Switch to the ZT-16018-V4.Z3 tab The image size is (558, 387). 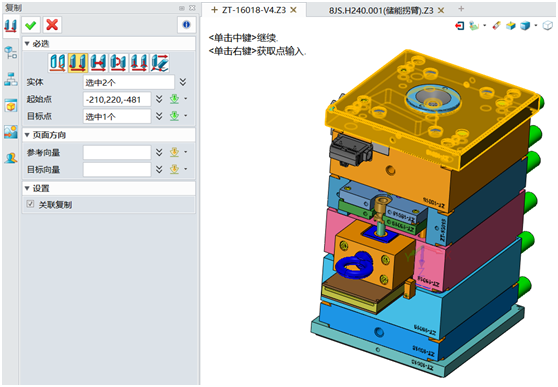[x=254, y=10]
